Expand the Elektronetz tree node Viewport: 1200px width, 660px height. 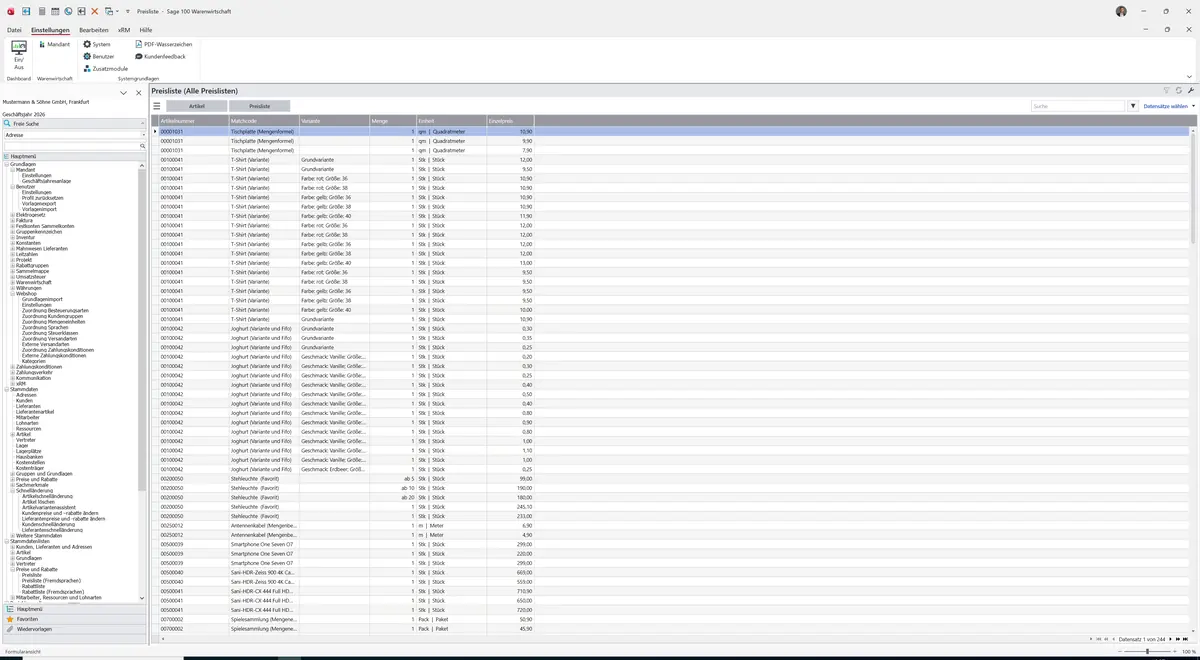[12, 215]
